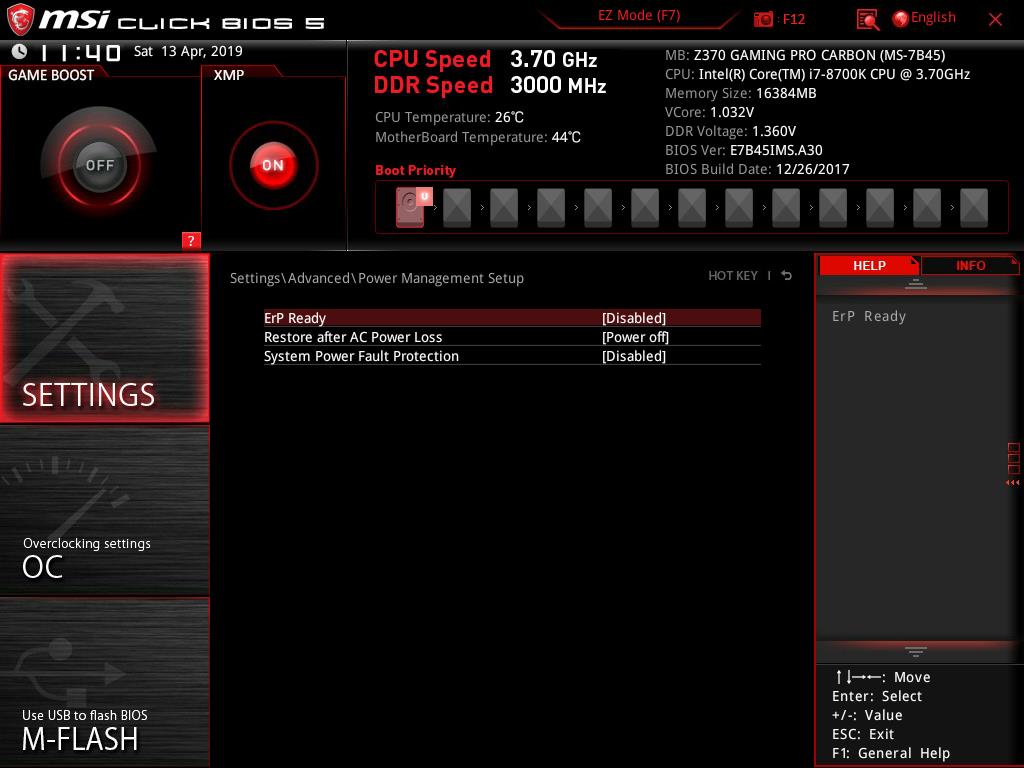Click the HOT KEY label
Screen dimensions: 1024x768
[733, 276]
